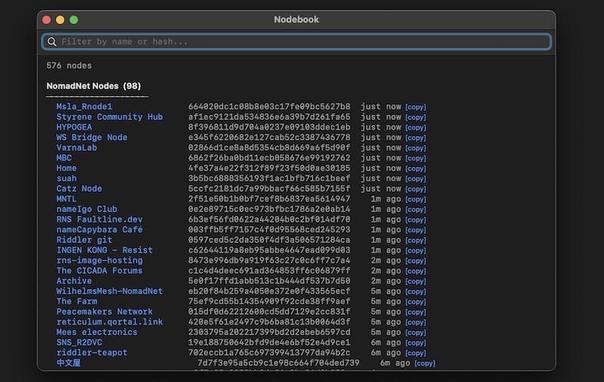Copy hash for reticulum.qortal.link
Image resolution: width=604 pixels, height=382 pixels.
416,323
